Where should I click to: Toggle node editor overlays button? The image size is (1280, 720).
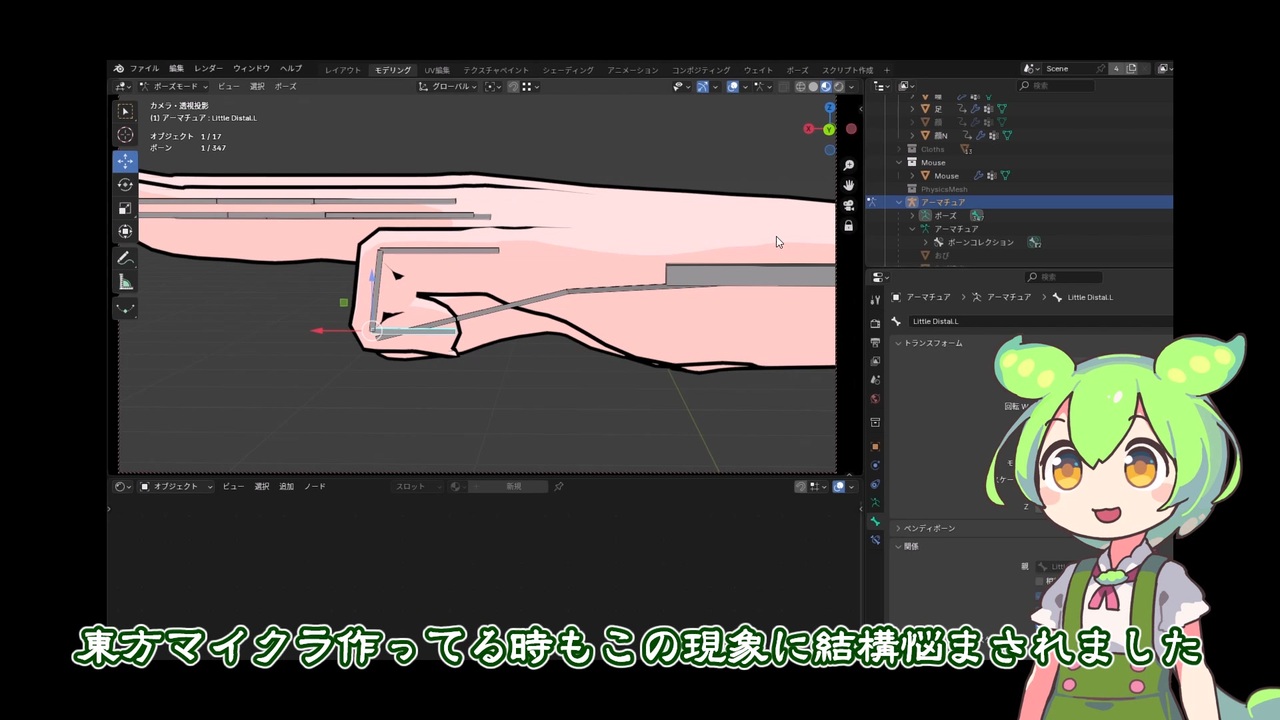[839, 487]
